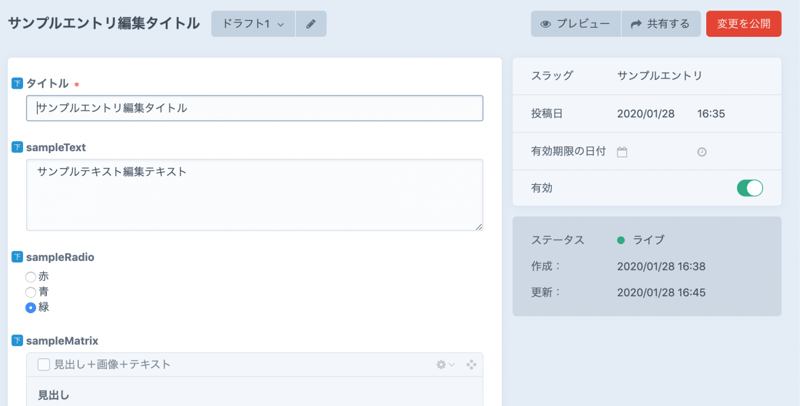
Task: Click the translation icon beside sampleMatrix label
Action: 17,342
